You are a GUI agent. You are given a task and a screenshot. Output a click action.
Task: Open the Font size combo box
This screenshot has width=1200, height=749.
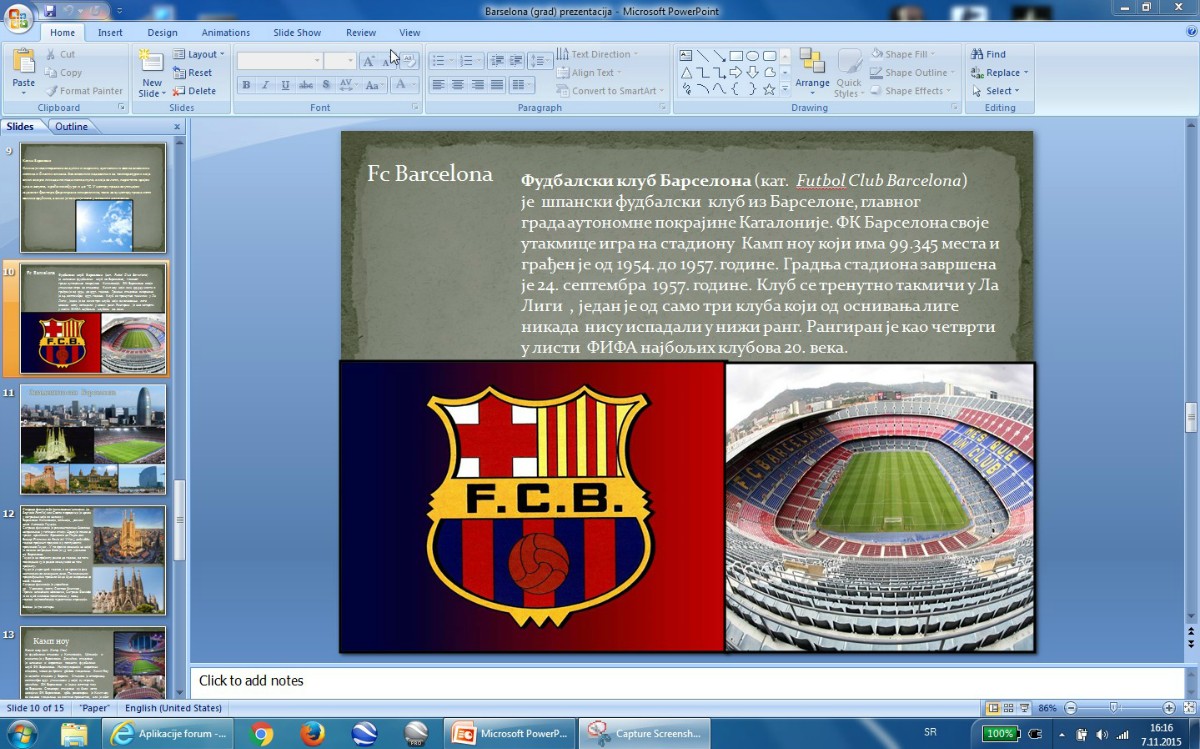click(340, 61)
